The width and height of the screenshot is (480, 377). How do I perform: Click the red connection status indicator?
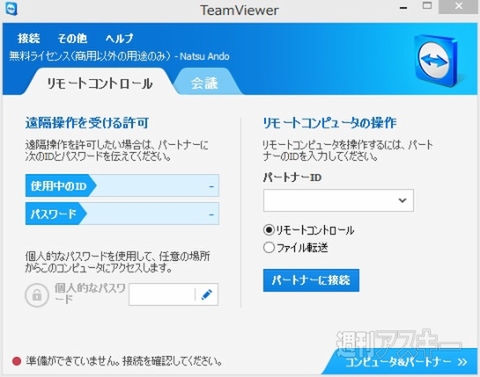click(16, 361)
